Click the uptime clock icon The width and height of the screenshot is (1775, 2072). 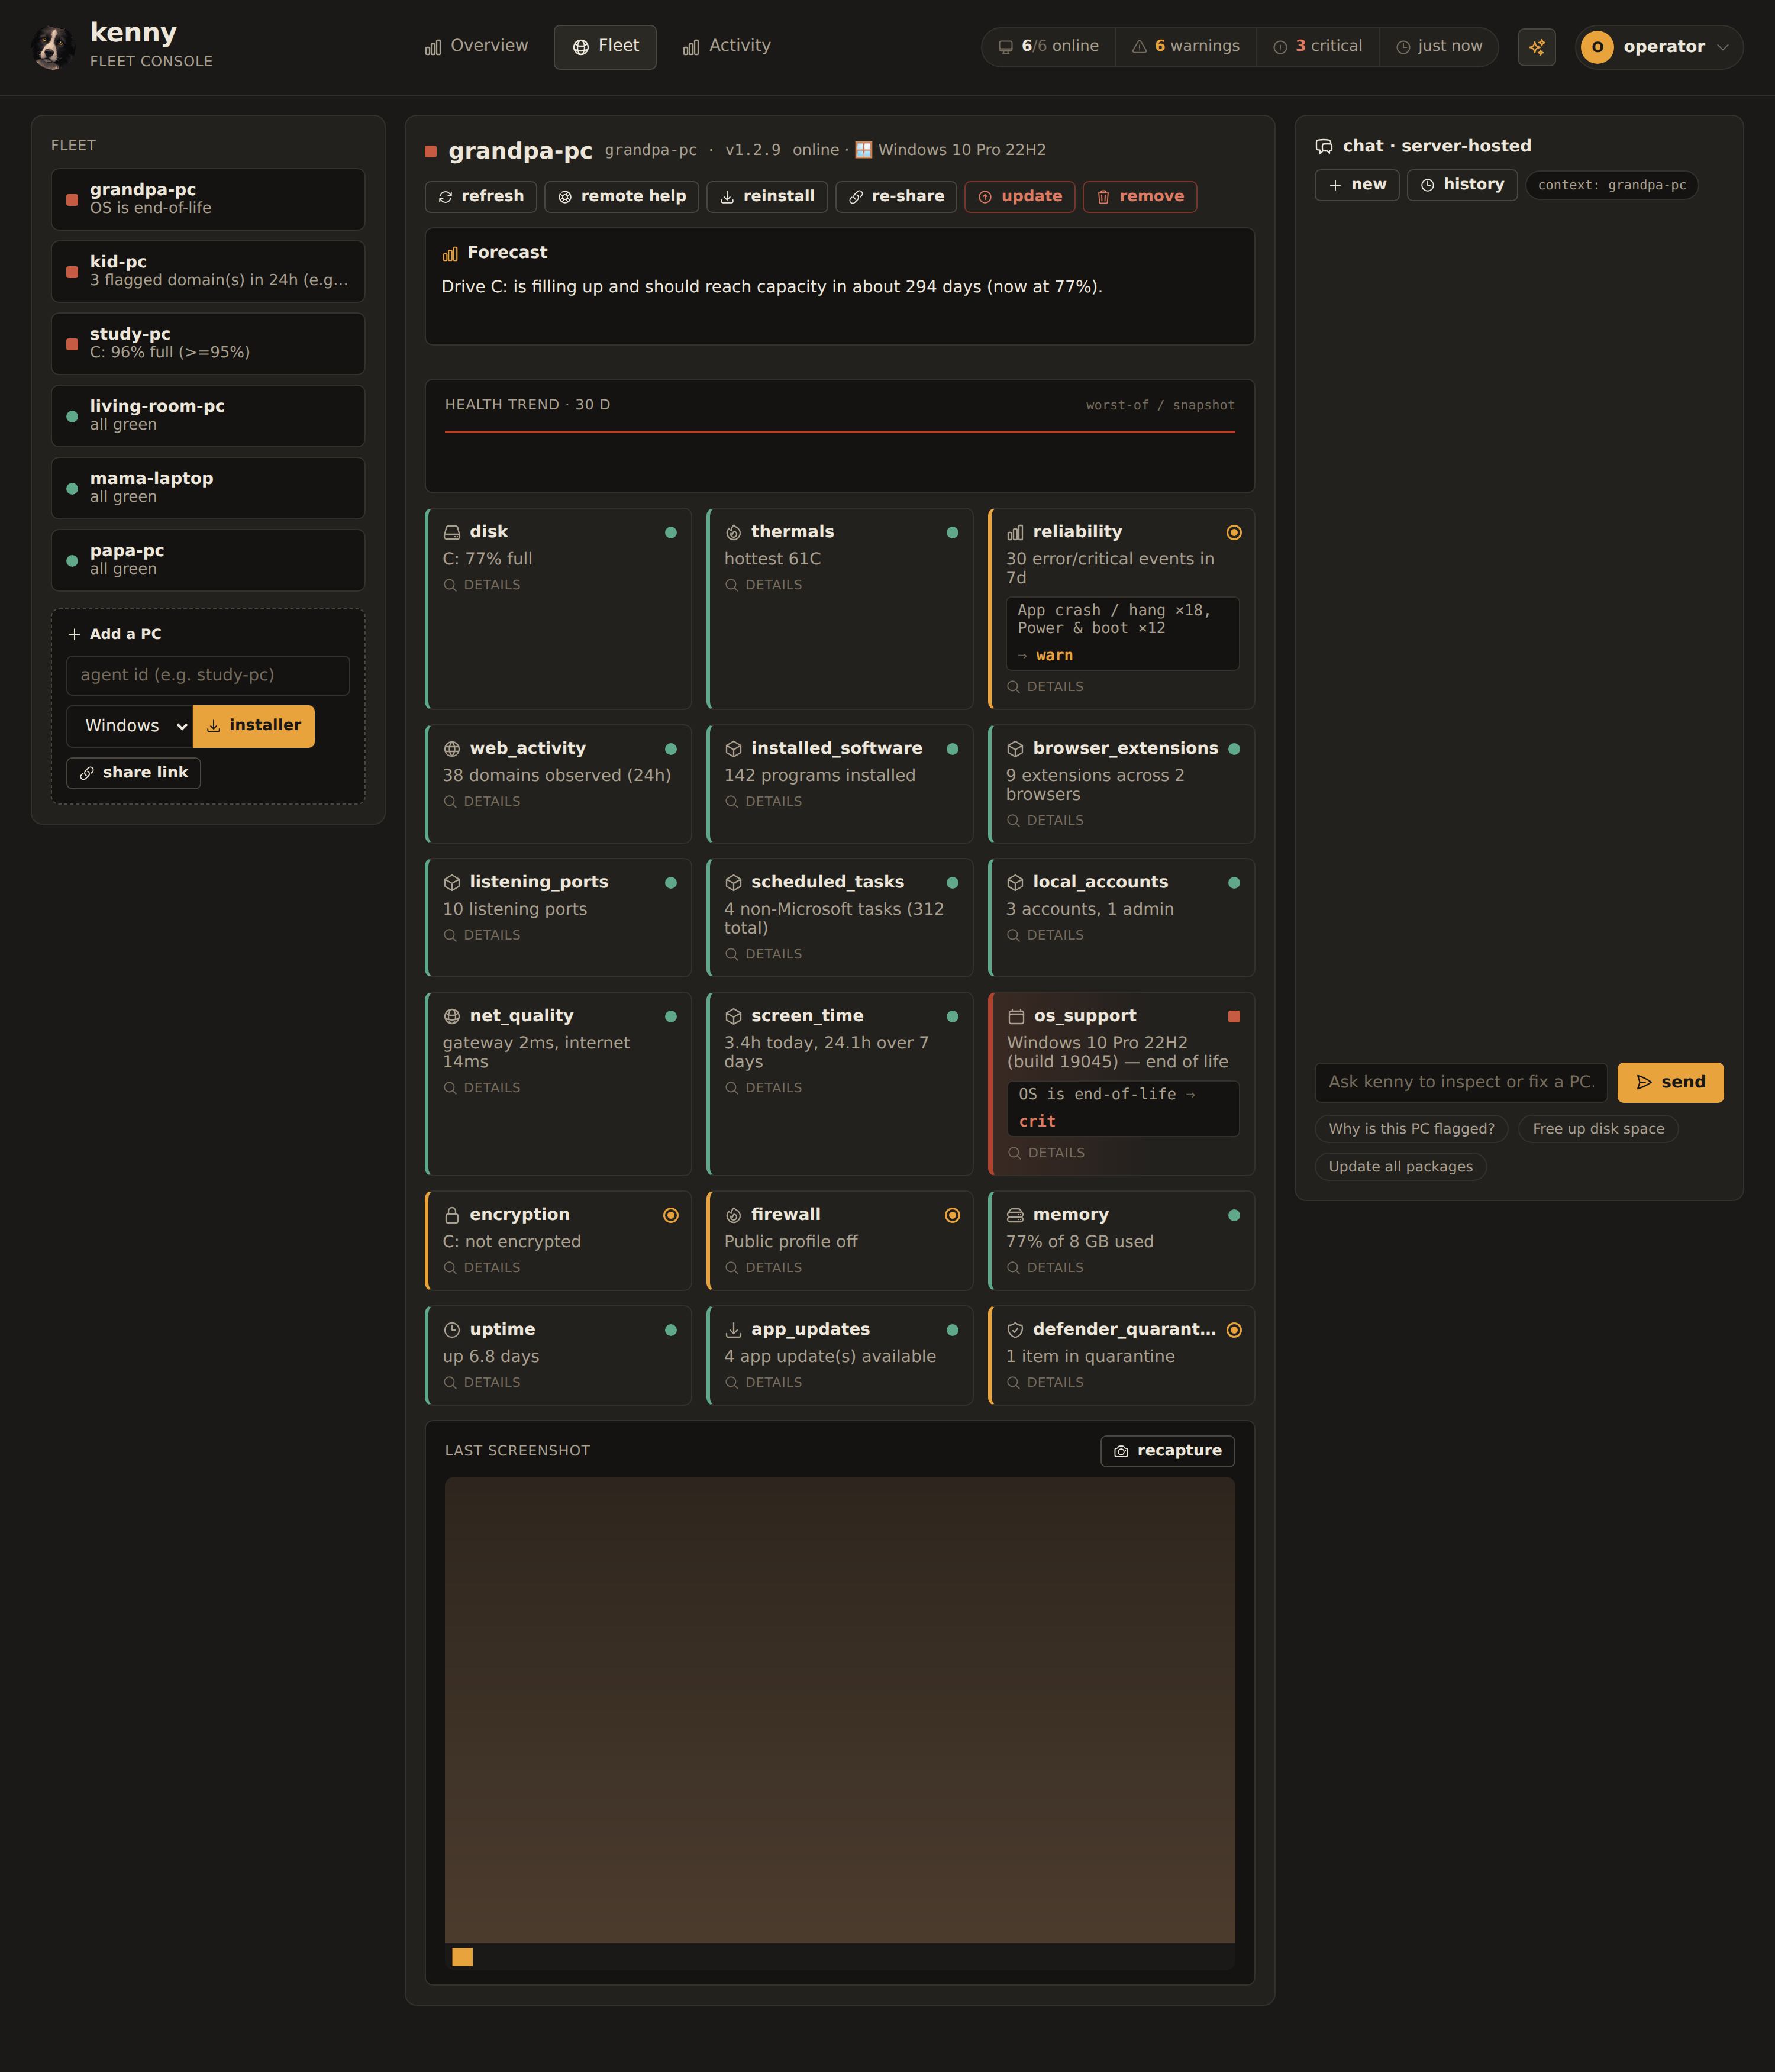click(x=452, y=1330)
